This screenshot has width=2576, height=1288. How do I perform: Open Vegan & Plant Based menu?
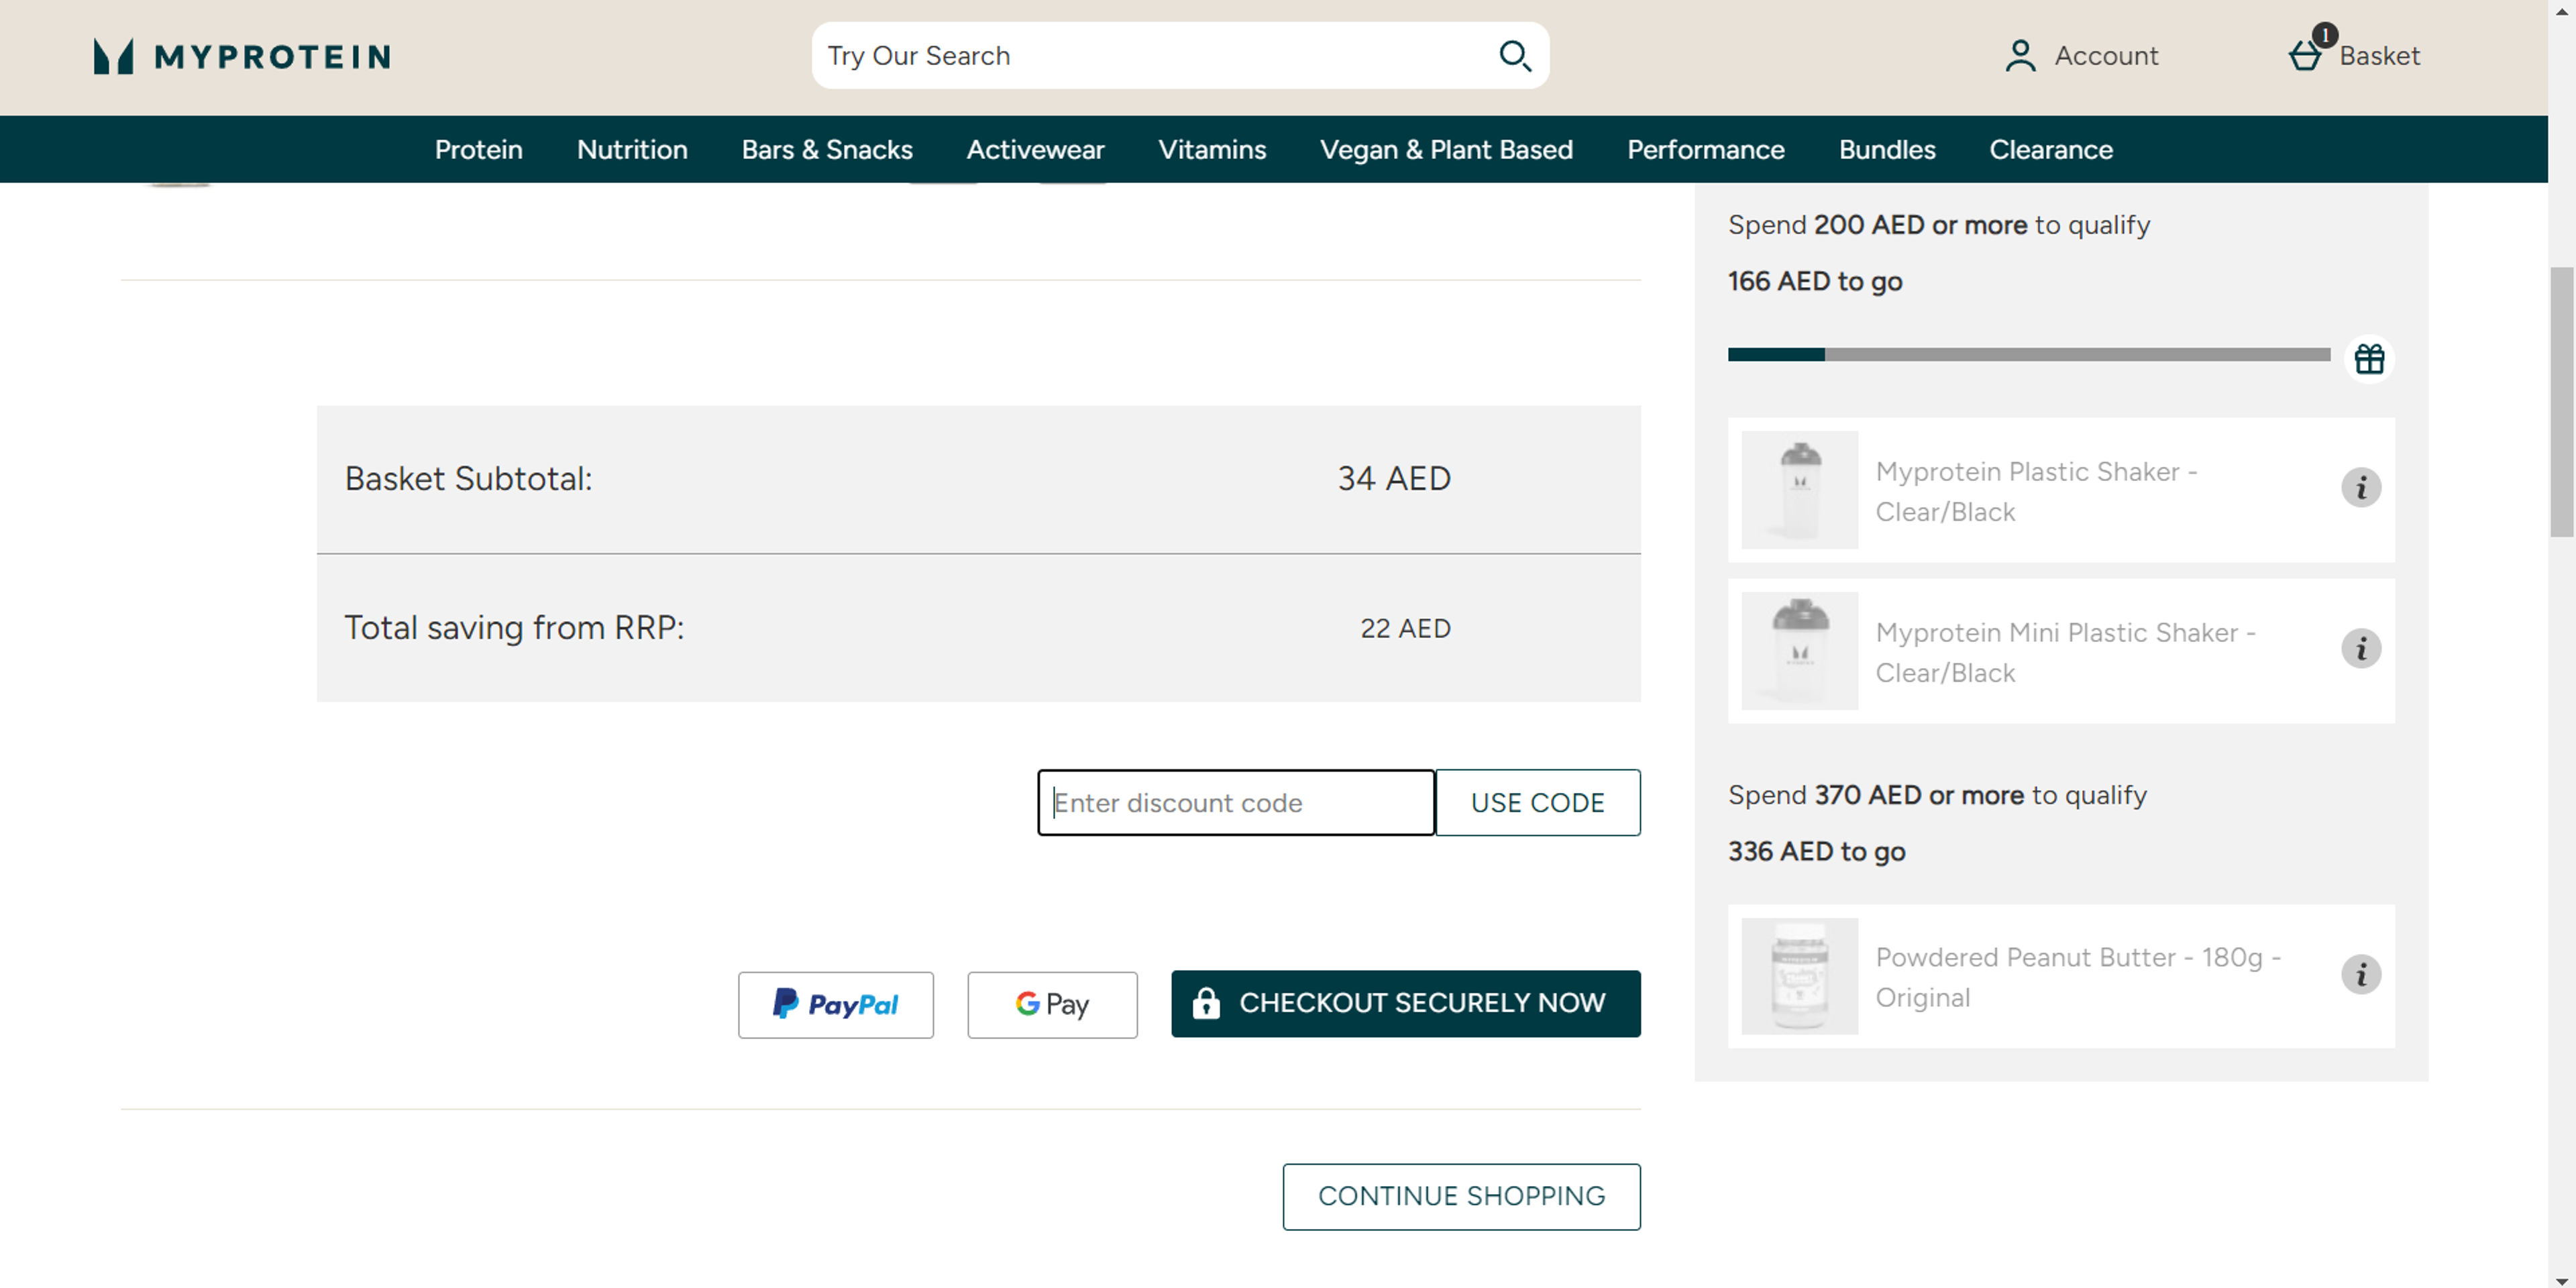tap(1446, 149)
